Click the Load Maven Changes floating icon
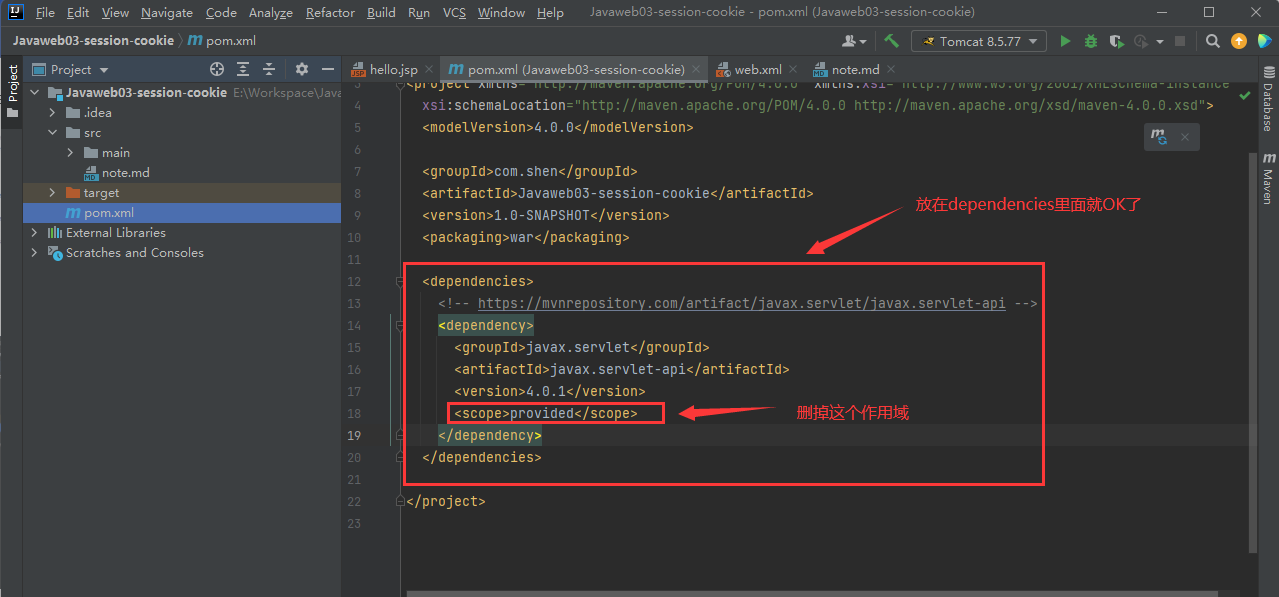This screenshot has height=597, width=1279. click(x=1159, y=137)
